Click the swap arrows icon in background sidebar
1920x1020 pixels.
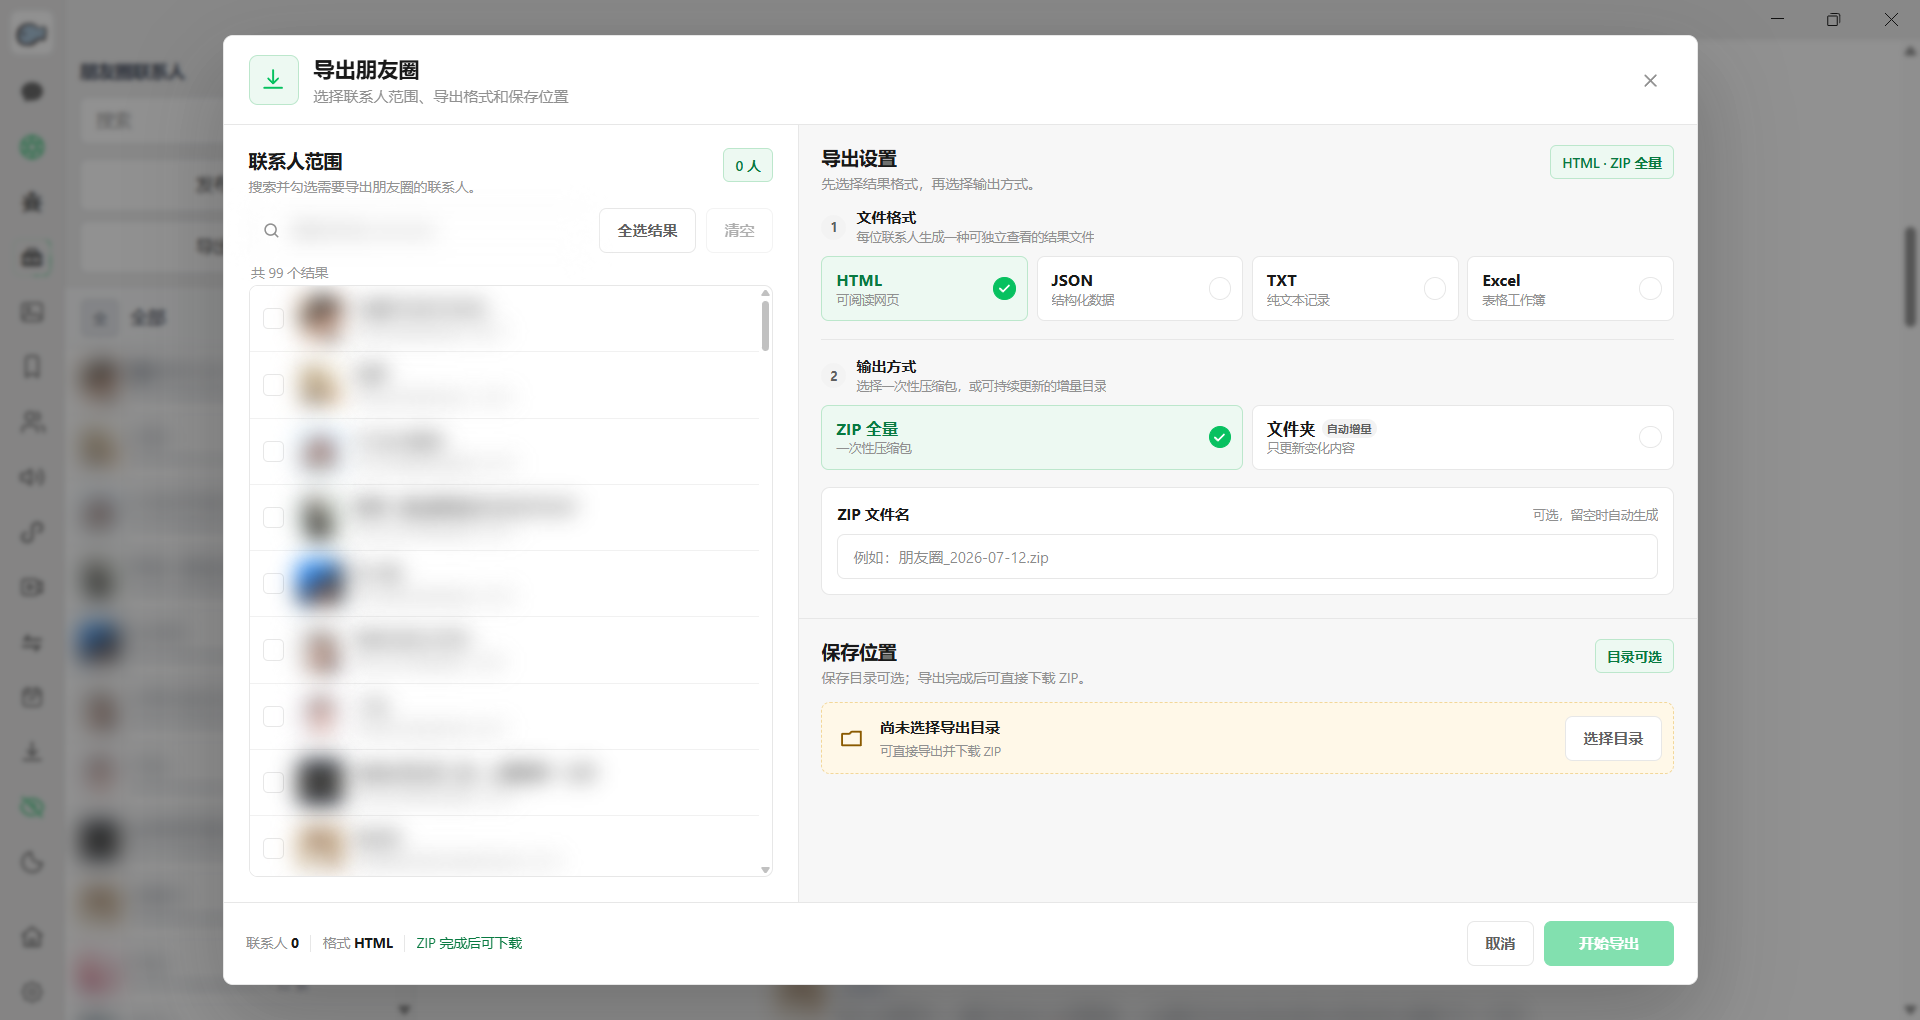tap(32, 643)
